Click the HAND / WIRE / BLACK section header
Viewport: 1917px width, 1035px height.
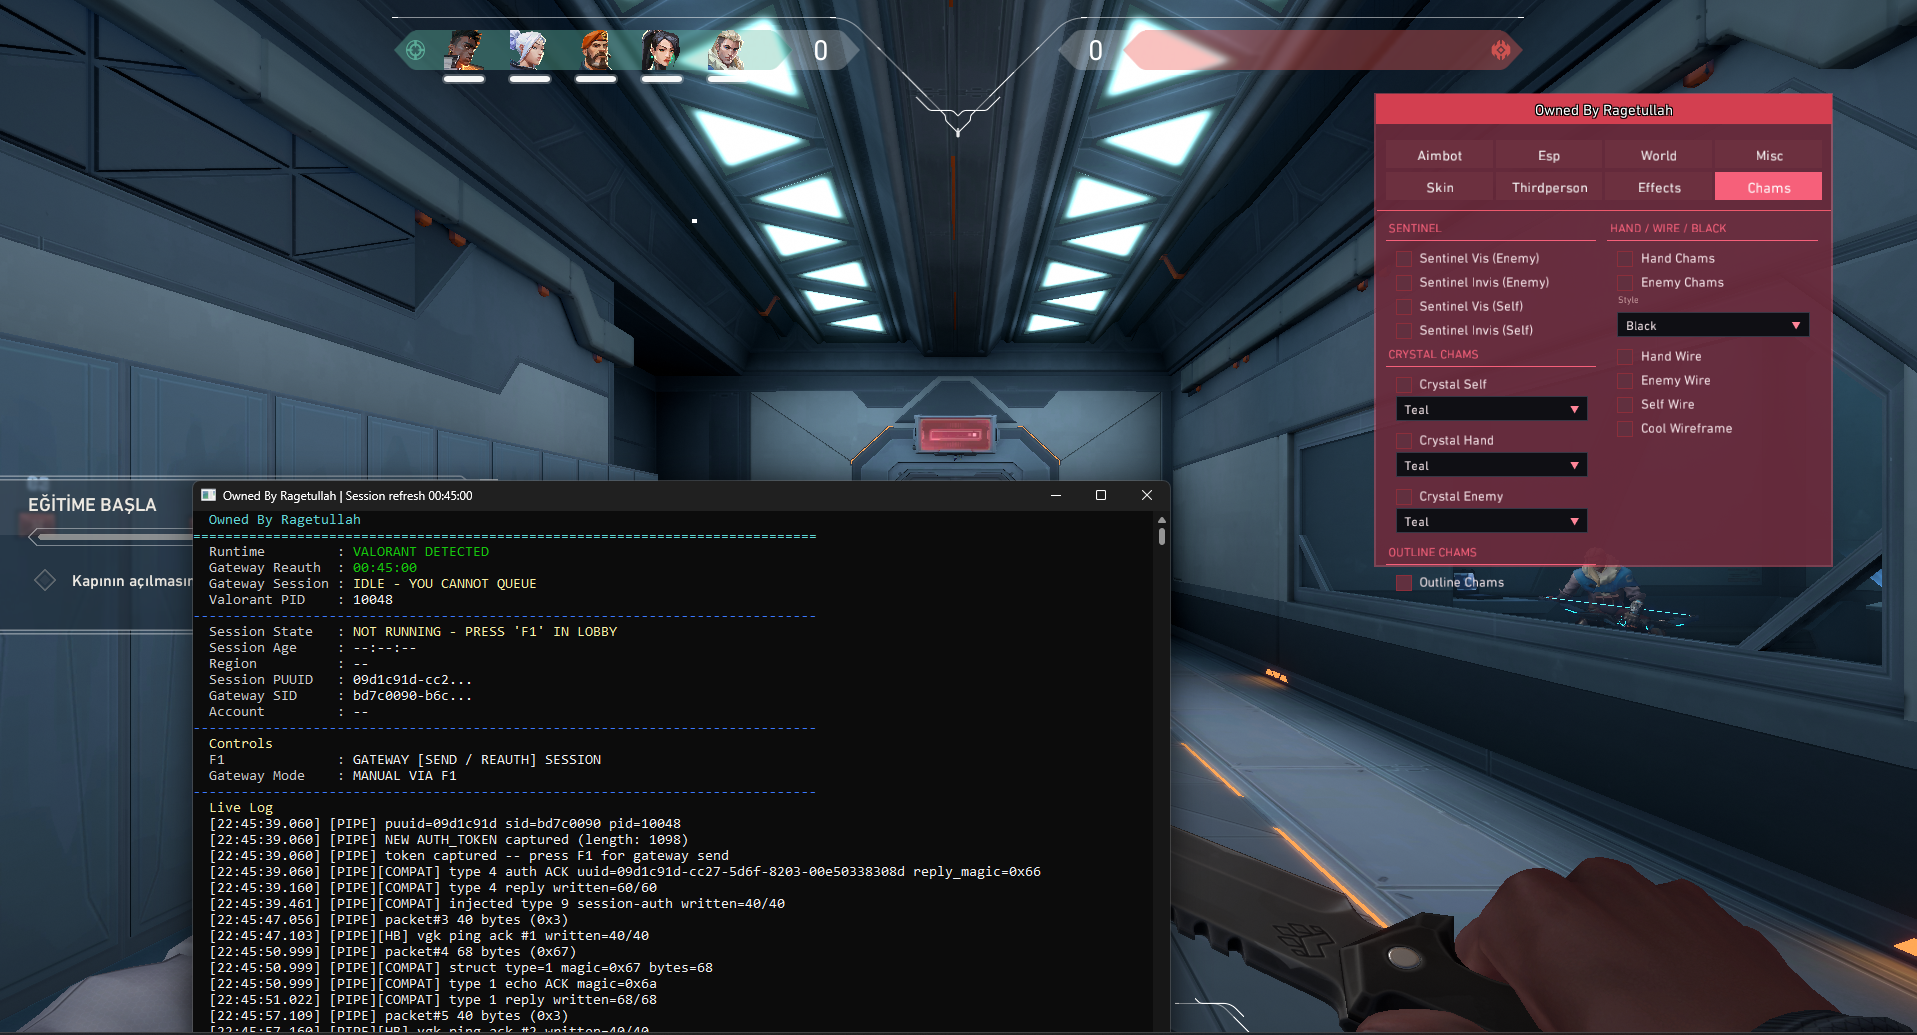coord(1668,228)
